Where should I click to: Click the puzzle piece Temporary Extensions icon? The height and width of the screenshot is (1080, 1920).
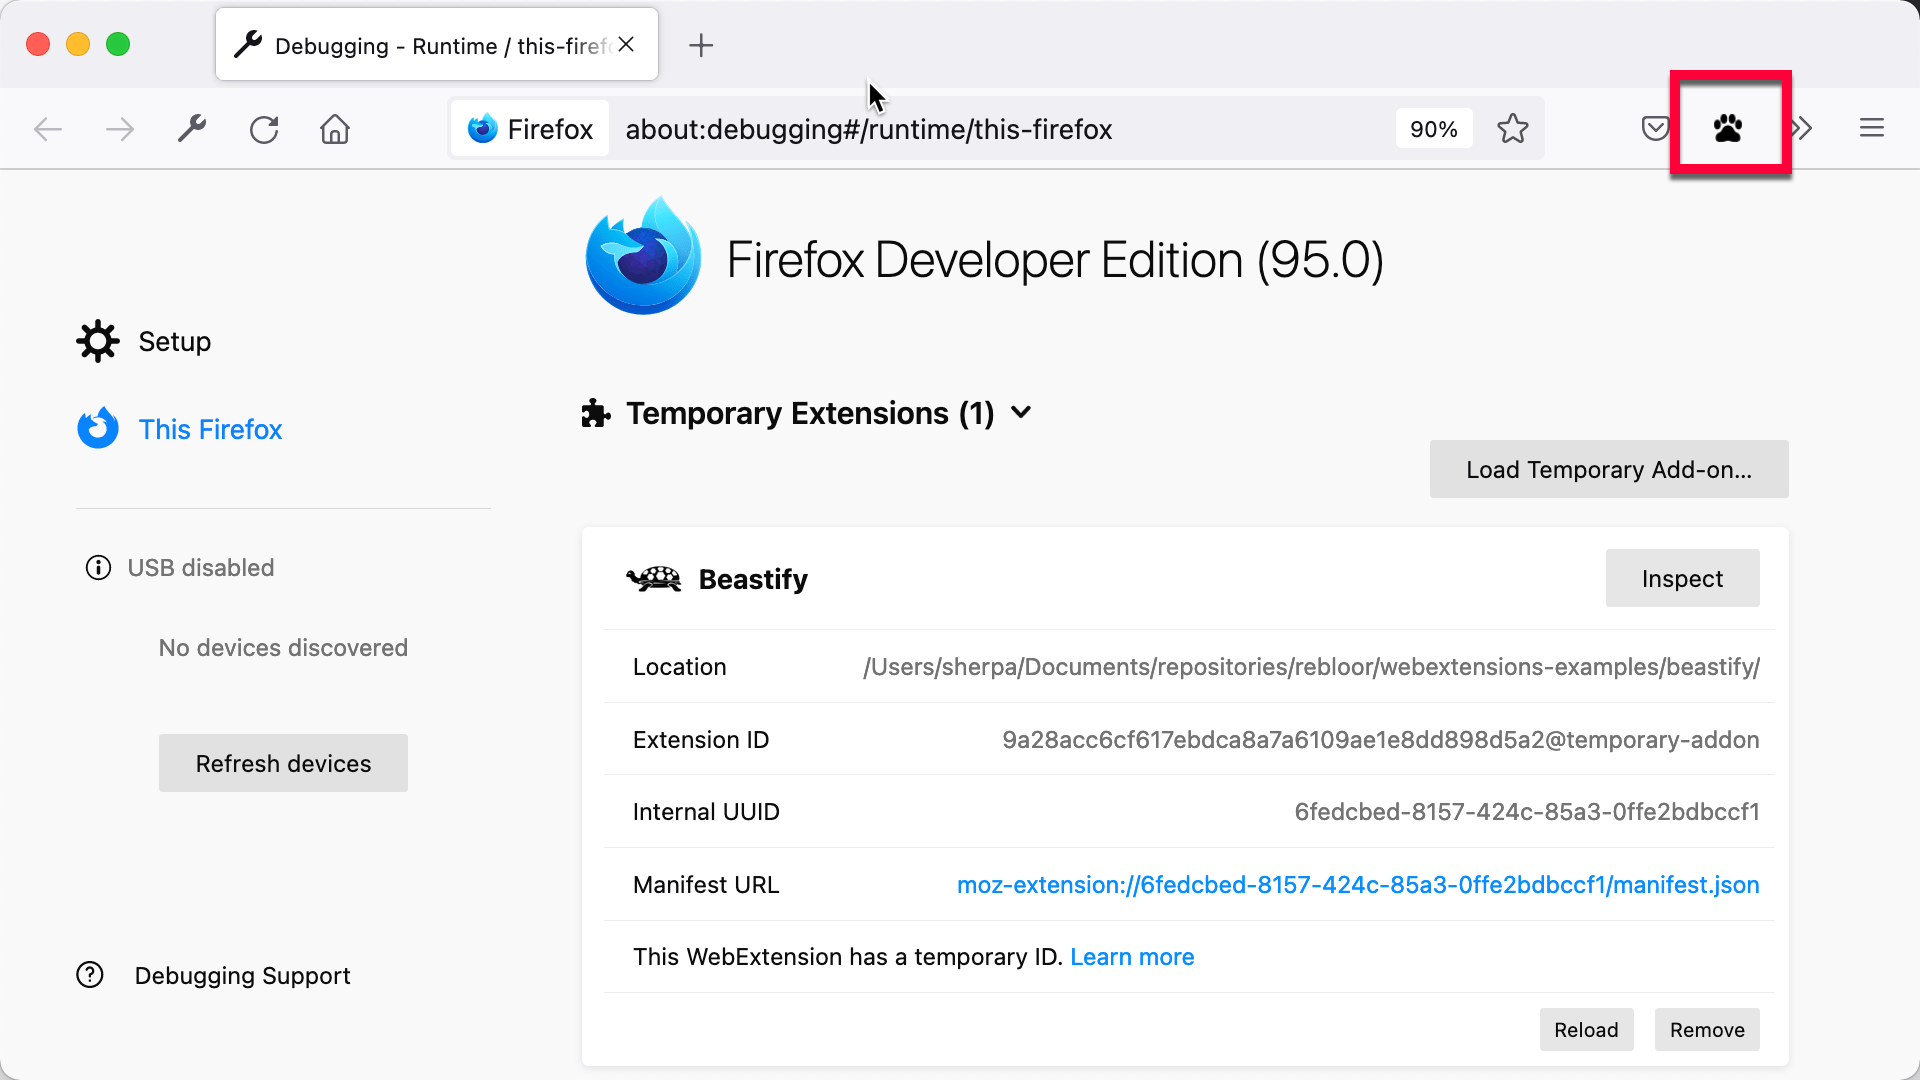point(595,413)
